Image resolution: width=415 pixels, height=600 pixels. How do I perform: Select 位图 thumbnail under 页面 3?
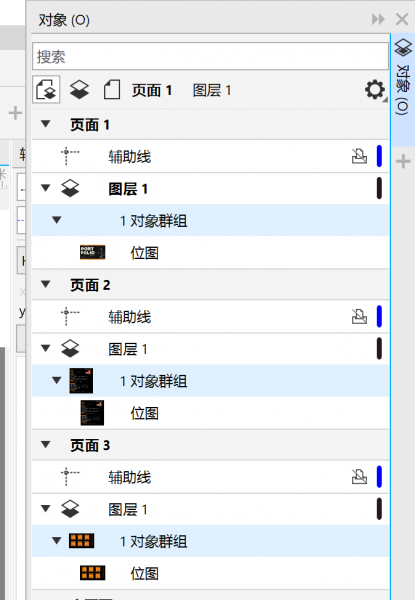point(93,573)
